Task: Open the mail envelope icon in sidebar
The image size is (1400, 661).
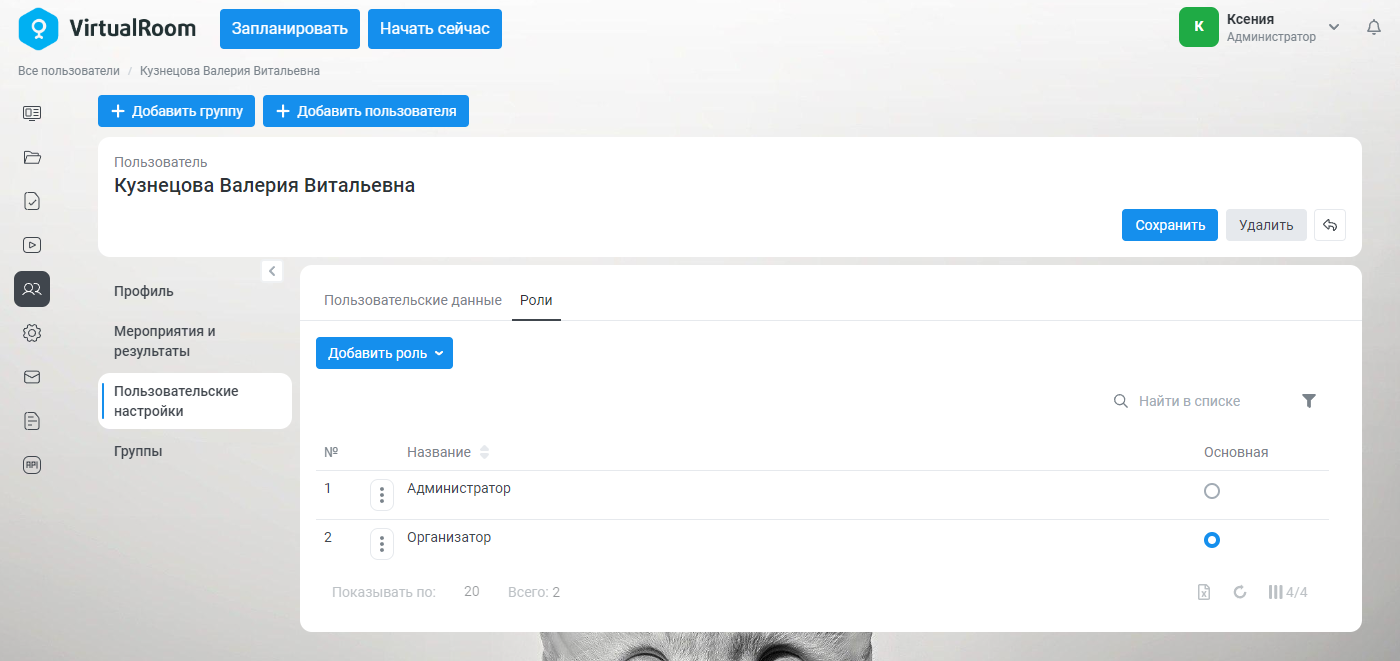Action: pos(32,377)
